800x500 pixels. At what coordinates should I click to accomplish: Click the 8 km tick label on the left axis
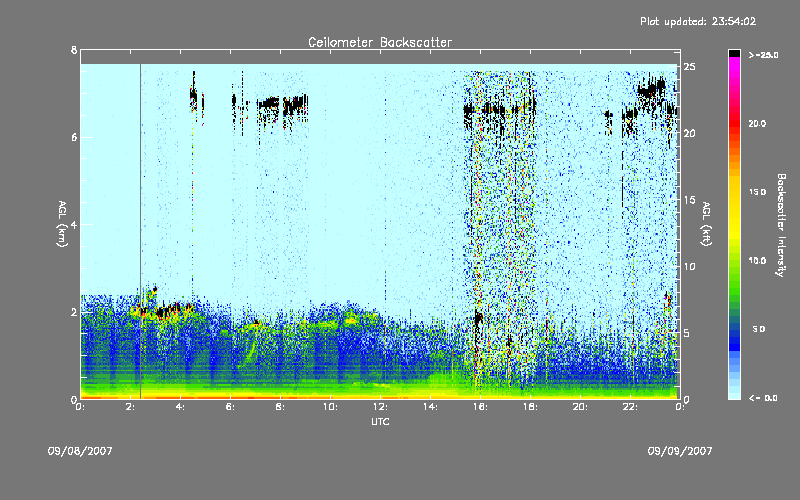click(x=74, y=50)
